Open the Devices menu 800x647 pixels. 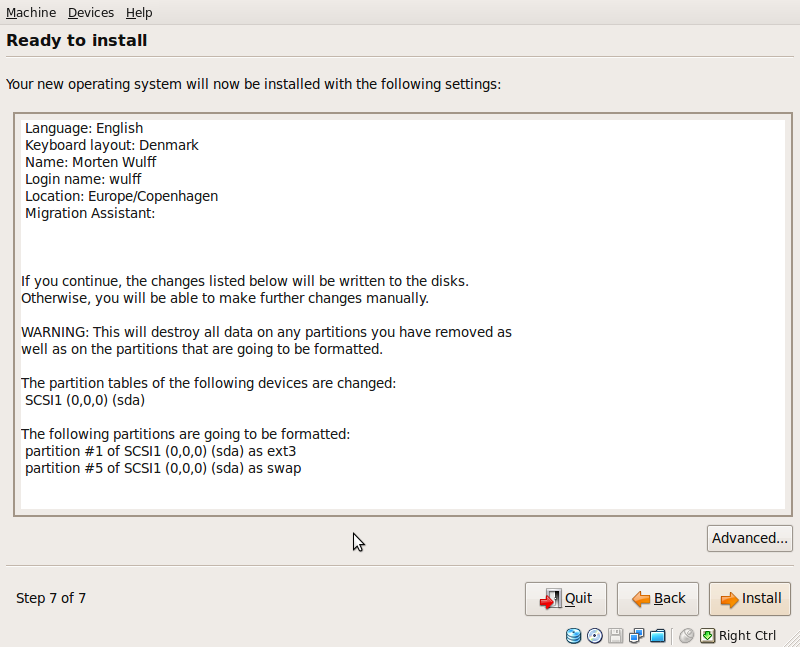91,12
